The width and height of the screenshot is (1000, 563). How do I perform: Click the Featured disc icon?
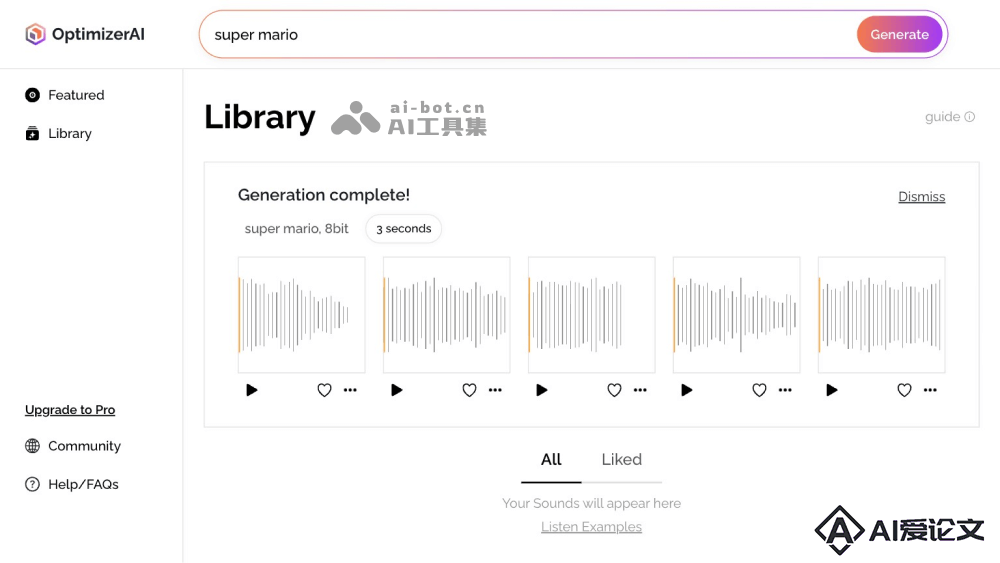pos(32,95)
